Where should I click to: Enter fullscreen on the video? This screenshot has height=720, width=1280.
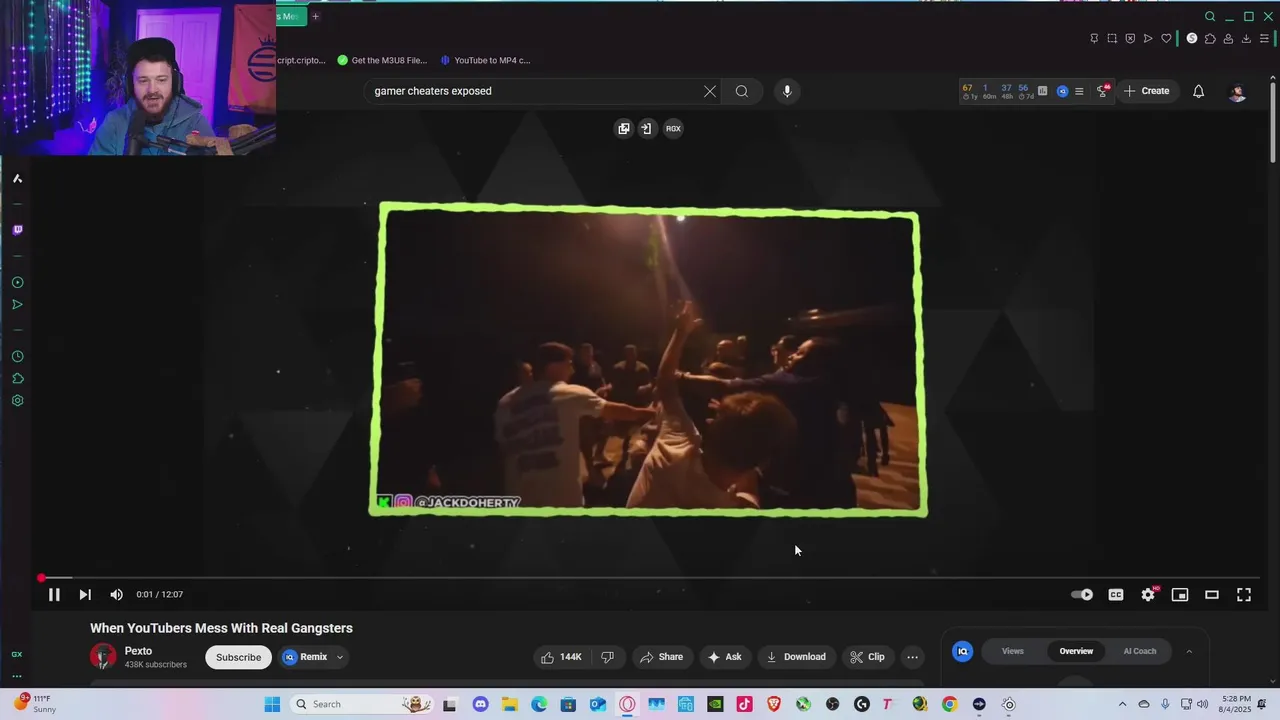click(1244, 595)
